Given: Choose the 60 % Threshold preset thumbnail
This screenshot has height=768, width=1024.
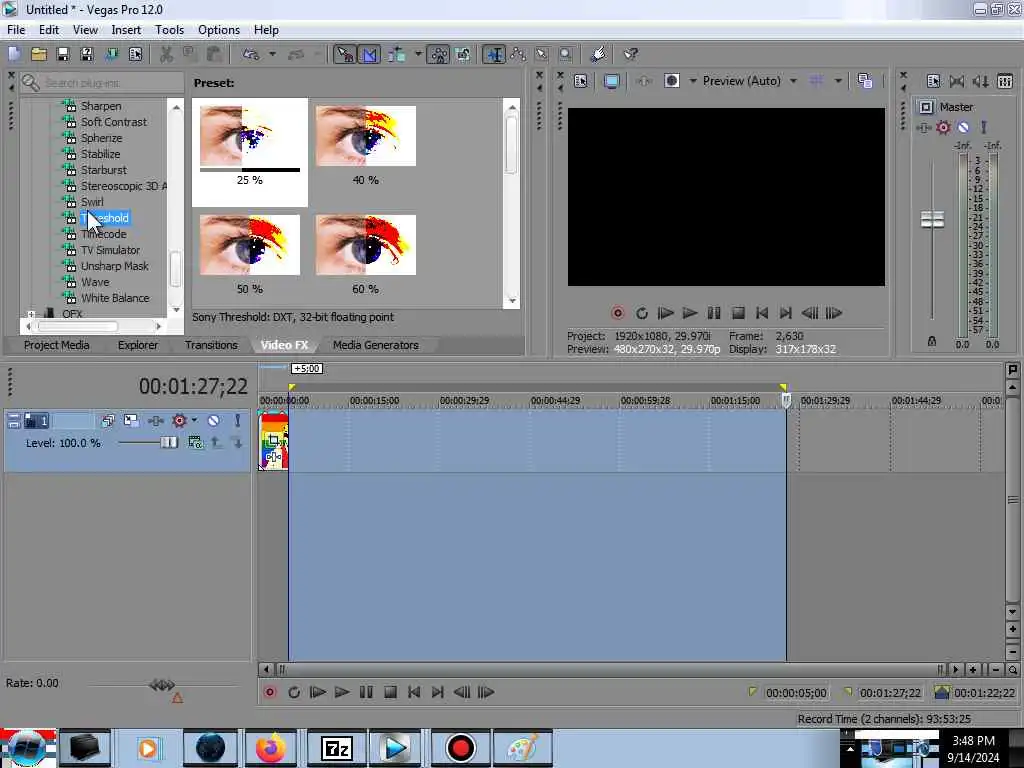Looking at the screenshot, I should click(365, 245).
